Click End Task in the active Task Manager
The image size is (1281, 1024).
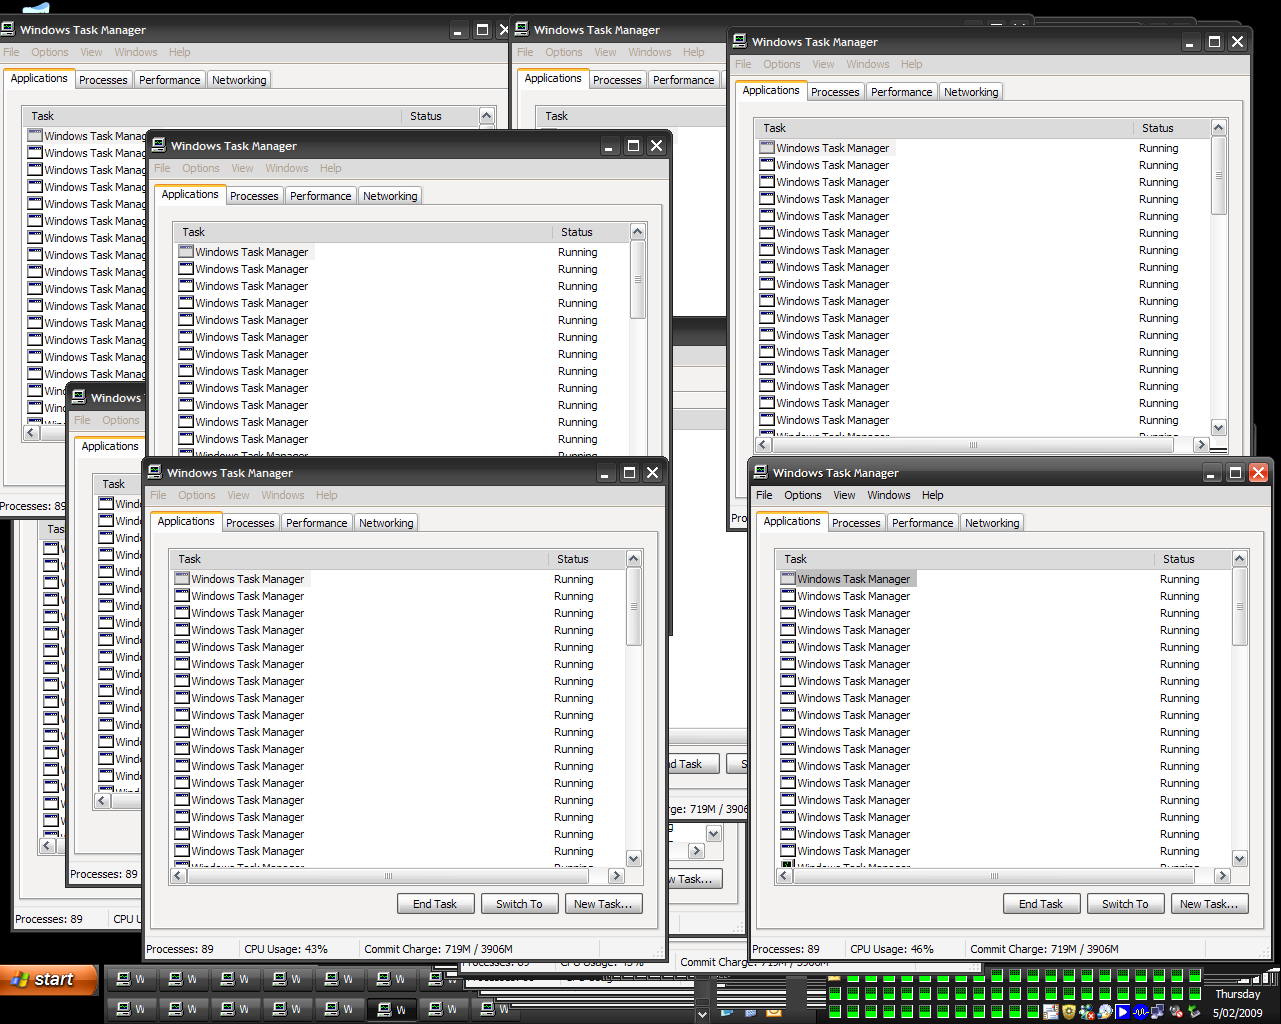tap(1040, 904)
